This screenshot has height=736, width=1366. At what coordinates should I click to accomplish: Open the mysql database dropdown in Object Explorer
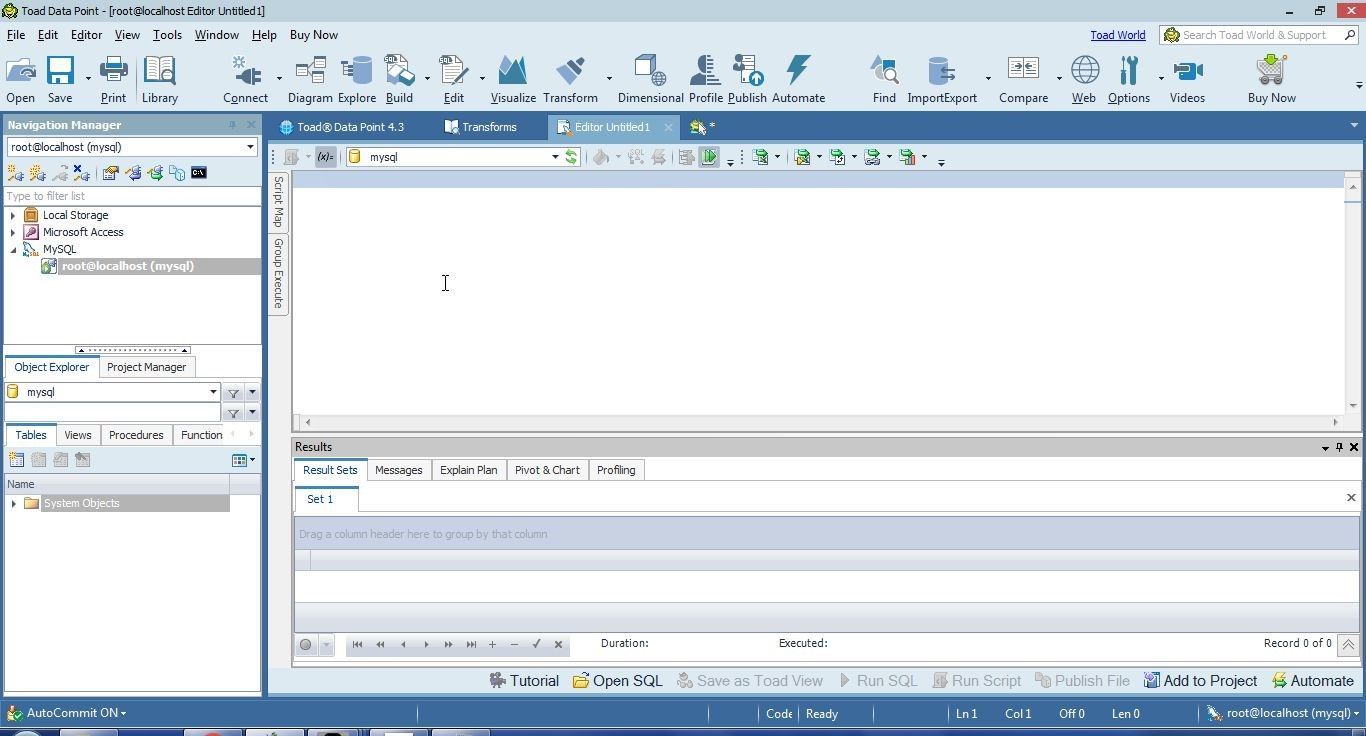pos(213,392)
